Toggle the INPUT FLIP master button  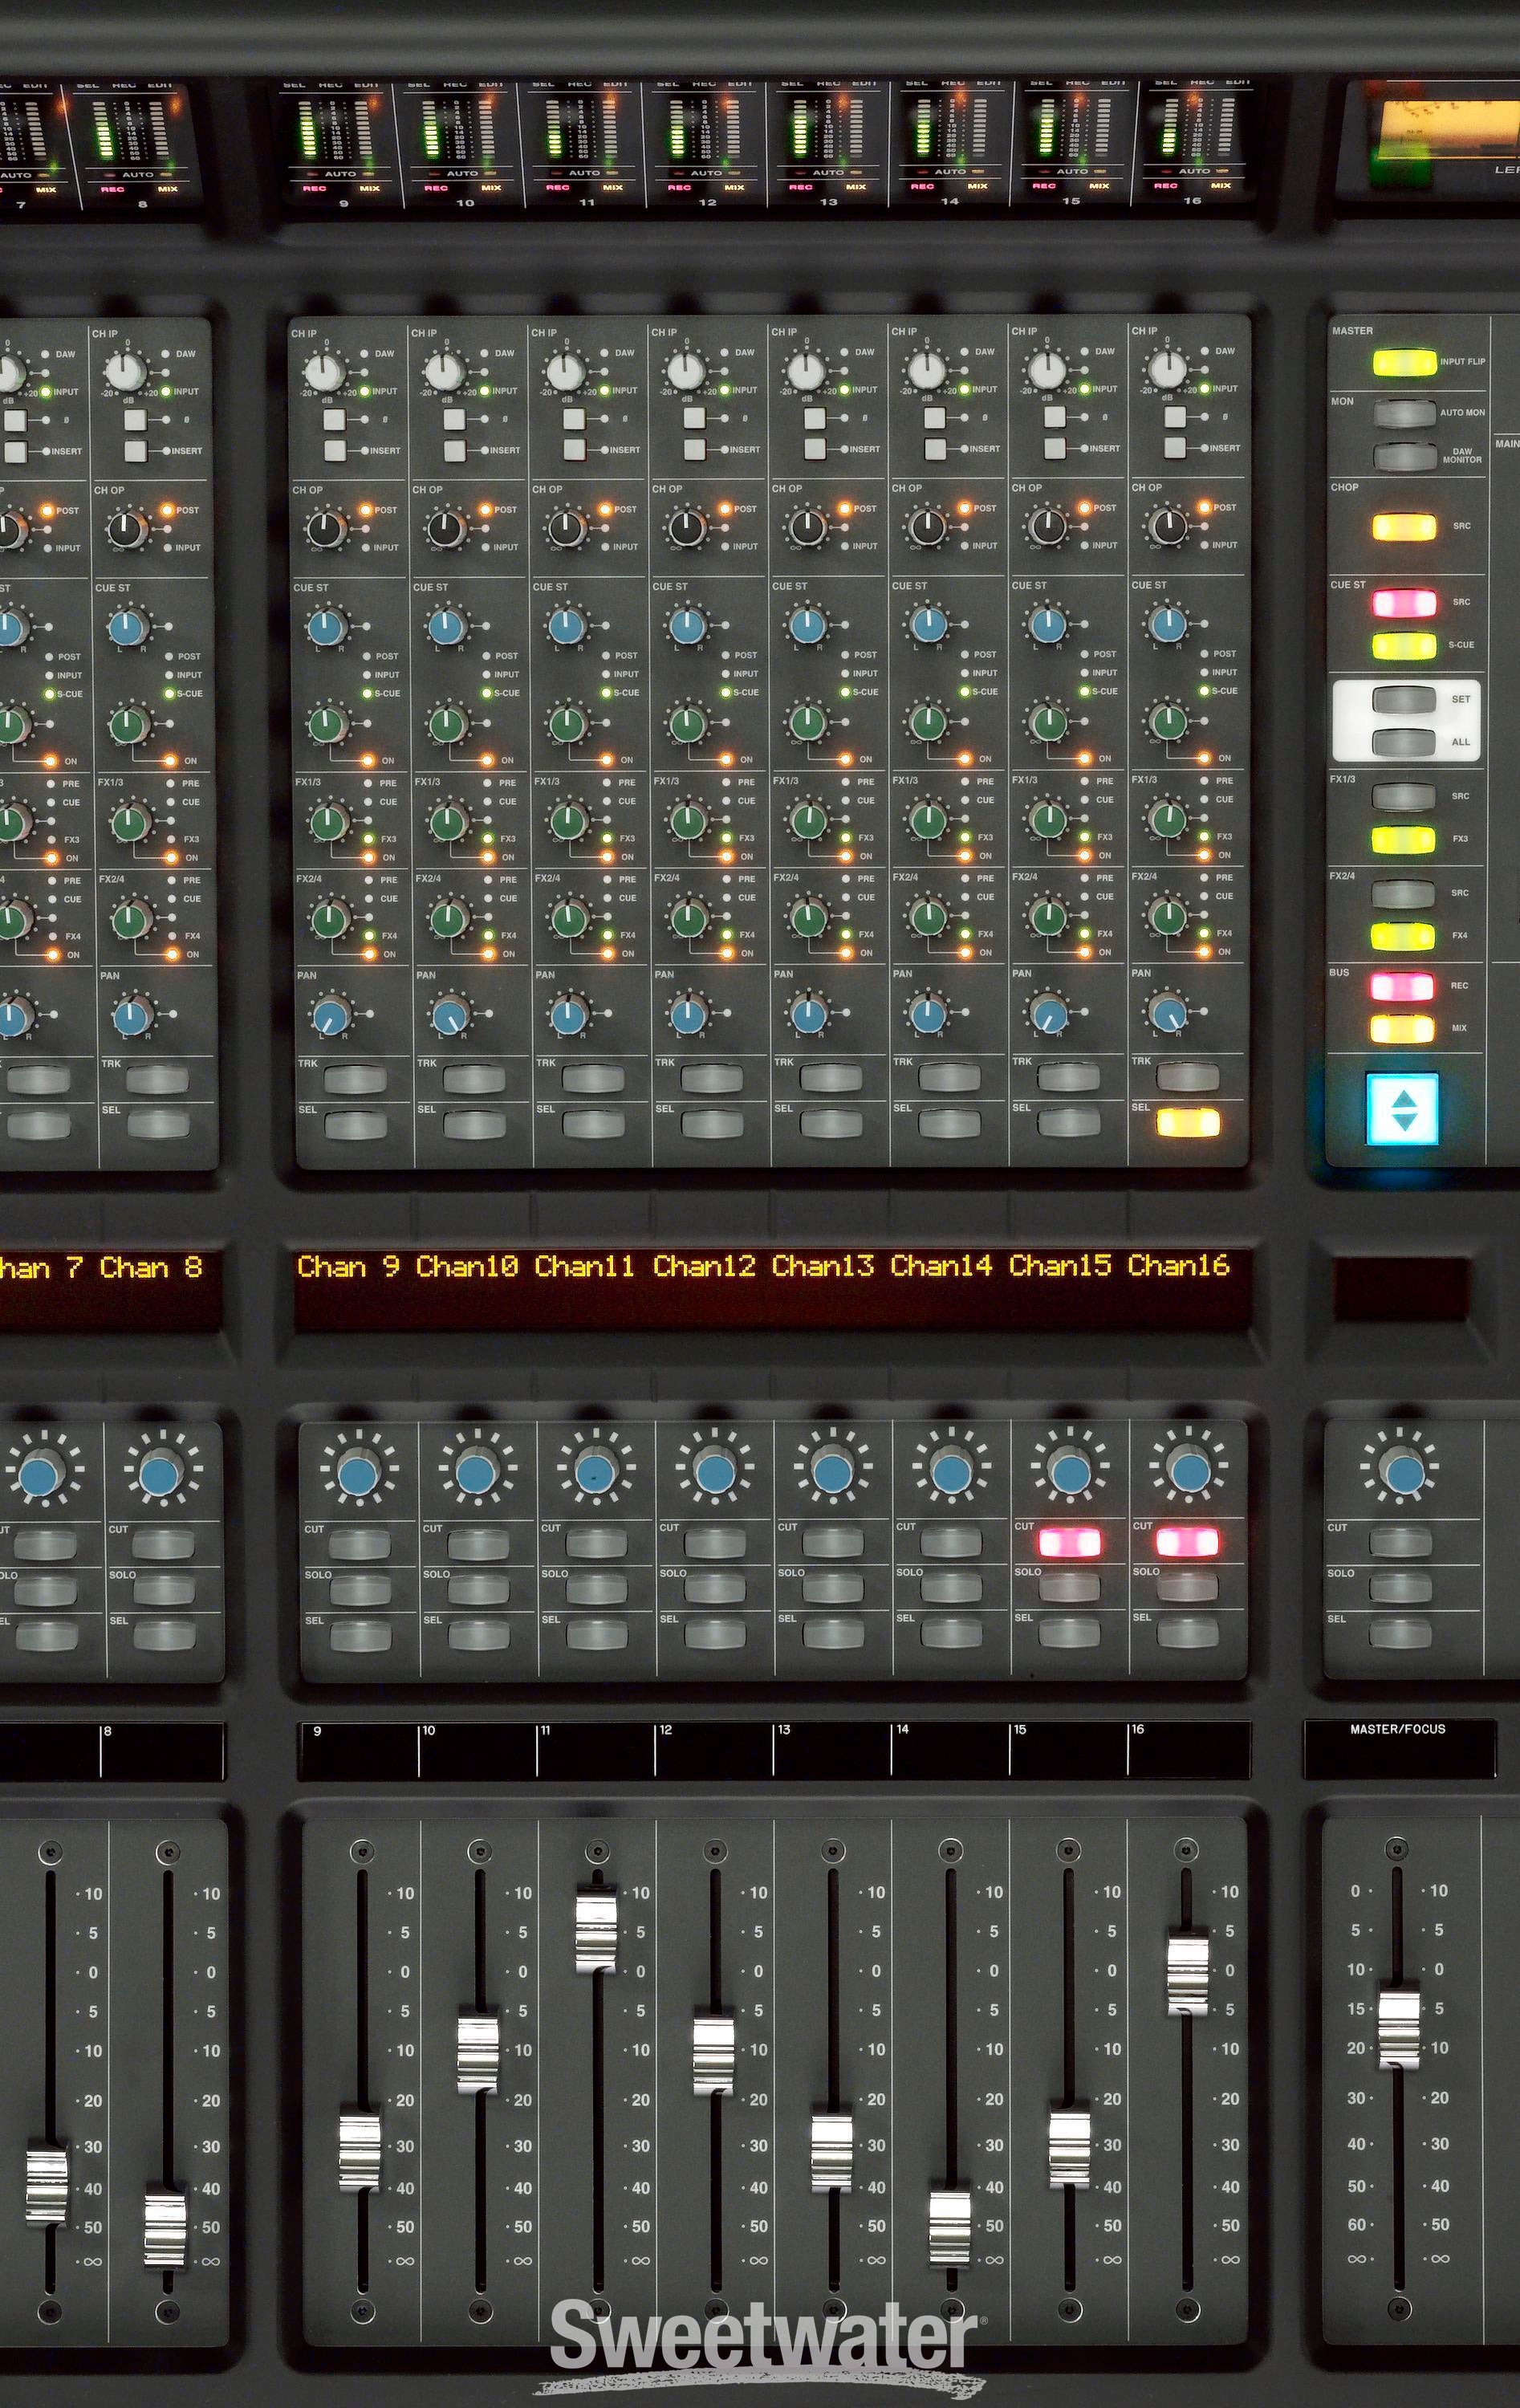(x=1404, y=362)
